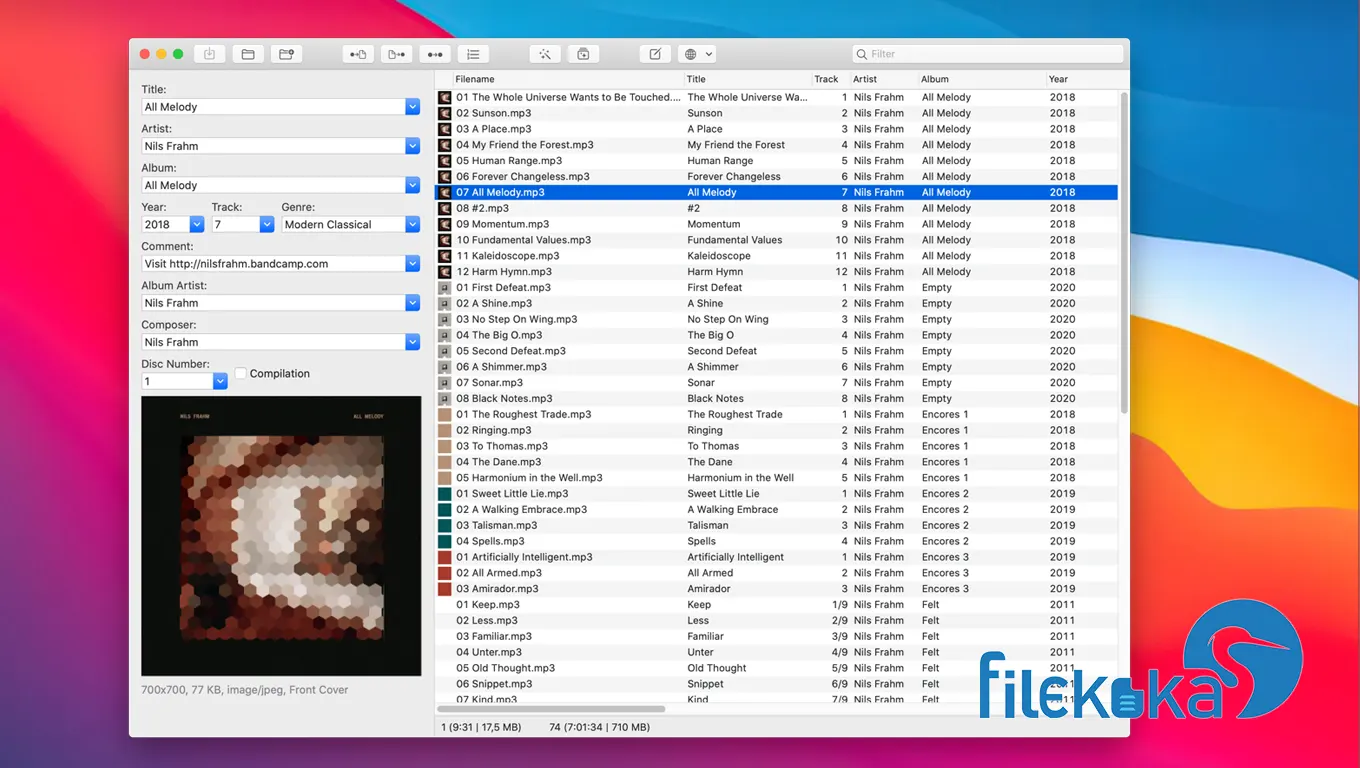Image resolution: width=1360 pixels, height=768 pixels.
Task: Click the horizontal scrollbar below the file list
Action: pyautogui.click(x=553, y=709)
